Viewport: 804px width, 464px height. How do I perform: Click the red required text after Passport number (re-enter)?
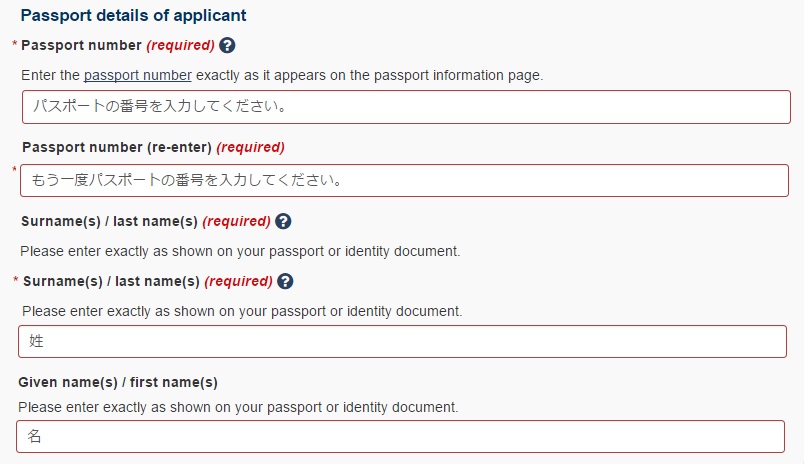250,148
